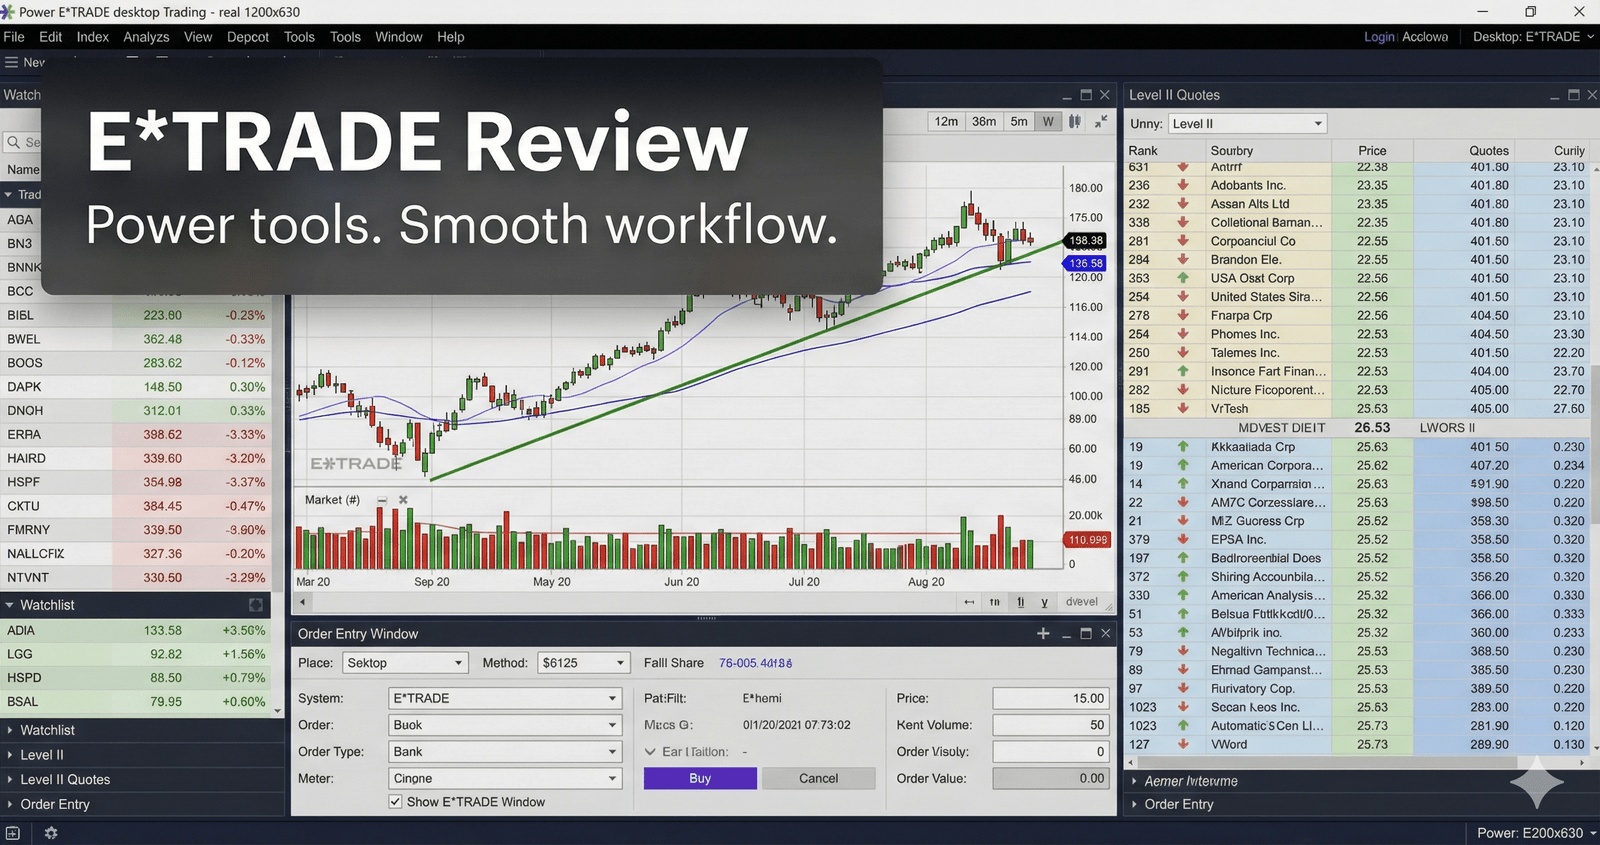Click the down arrow in Adobants Inc. row

coord(1183,185)
